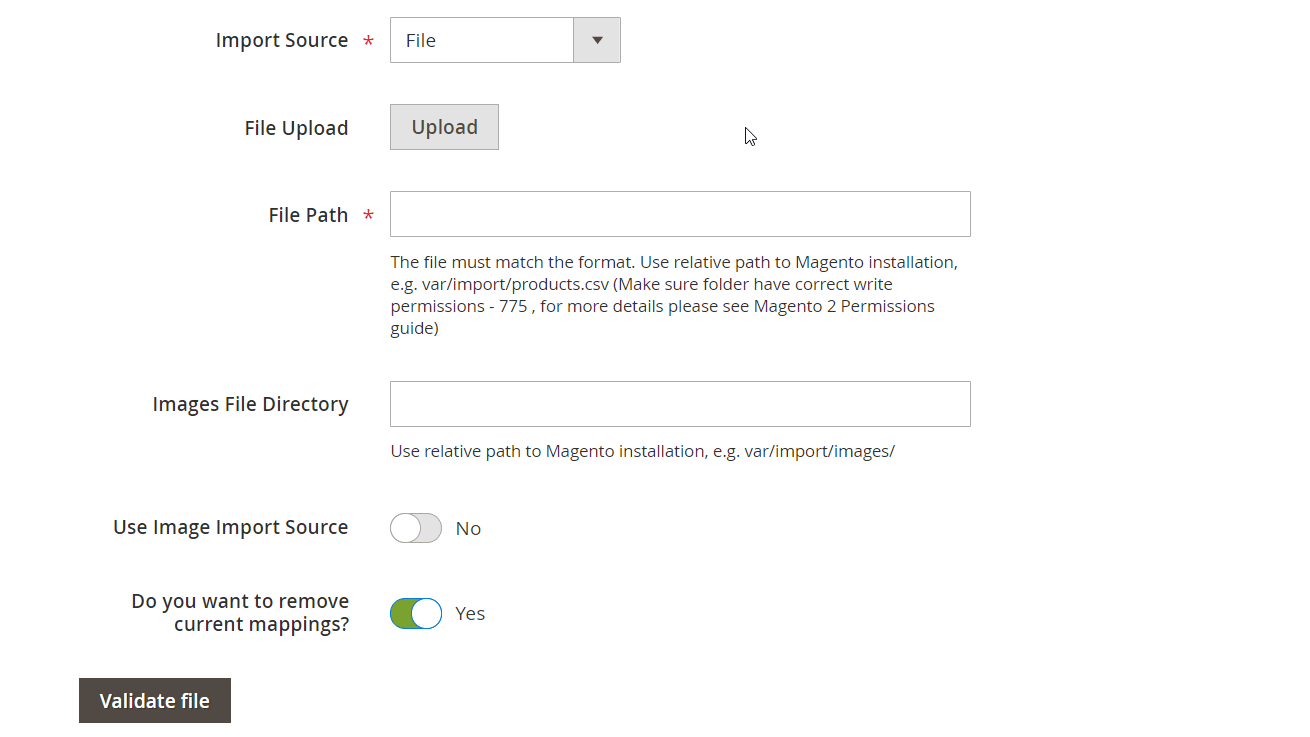Click the Validate file button
This screenshot has height=737, width=1310.
[155, 700]
